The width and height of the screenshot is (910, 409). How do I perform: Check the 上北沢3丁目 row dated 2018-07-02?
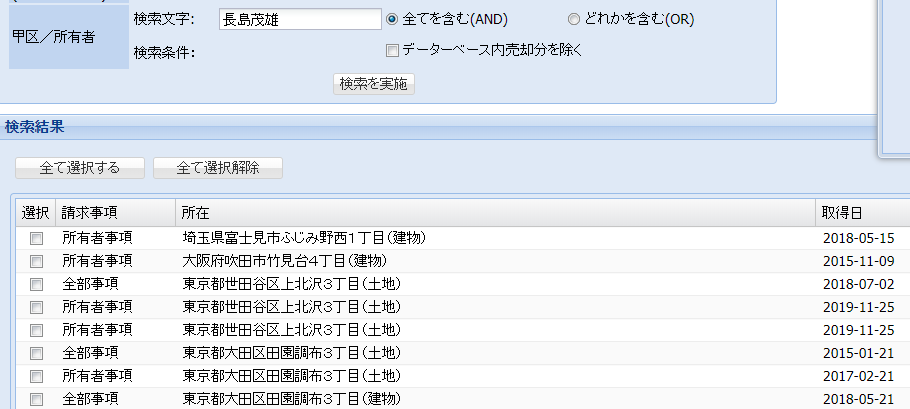37,284
